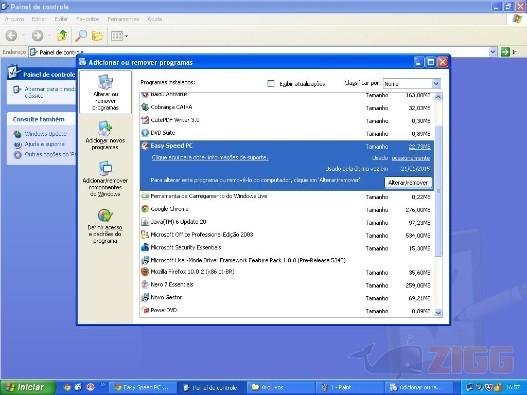Click the Forward arrow in Painel de controle toolbar
527x395 pixels.
(x=37, y=35)
